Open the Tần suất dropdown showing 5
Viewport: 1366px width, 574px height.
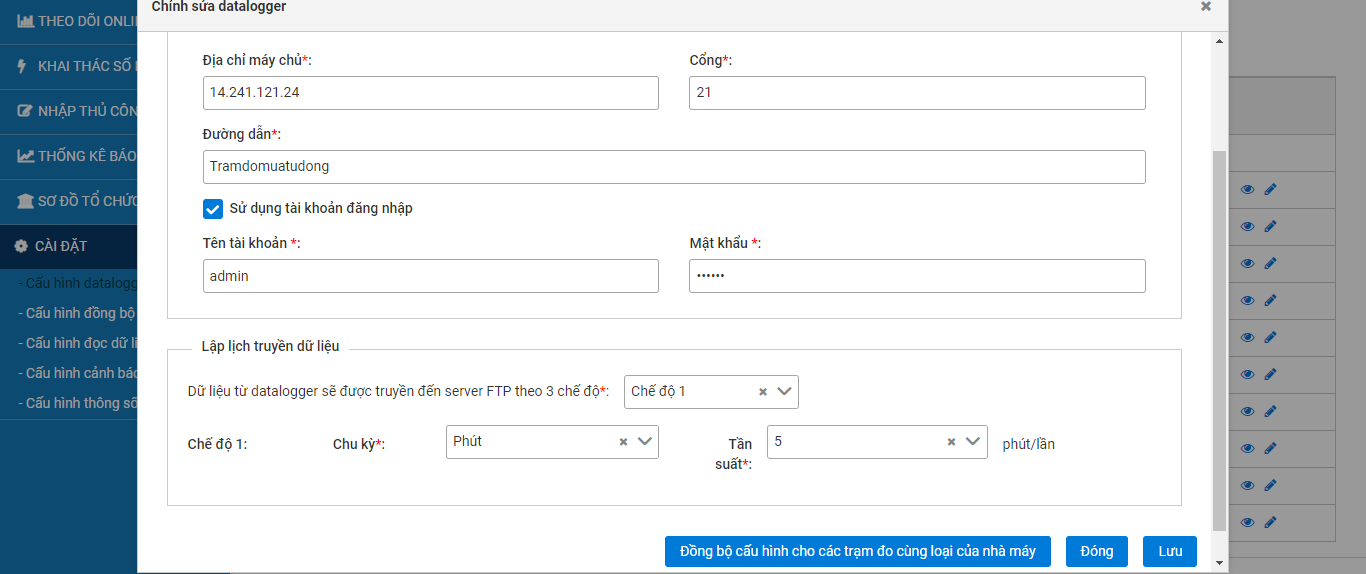[974, 441]
